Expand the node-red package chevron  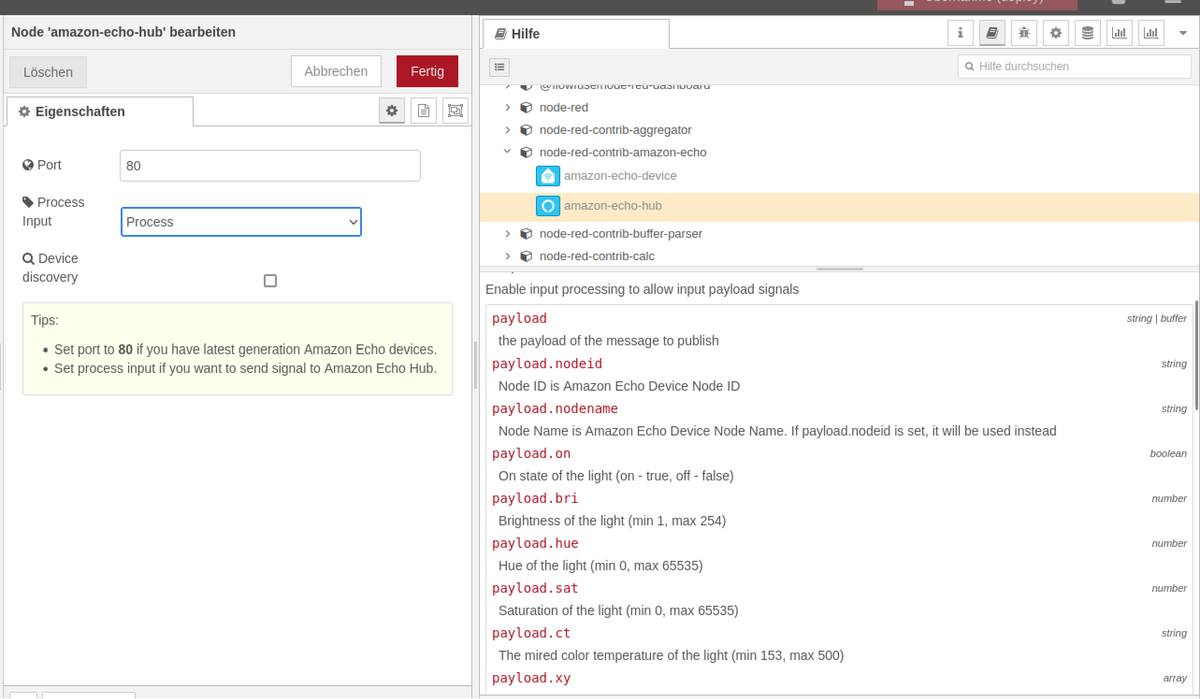[x=508, y=107]
